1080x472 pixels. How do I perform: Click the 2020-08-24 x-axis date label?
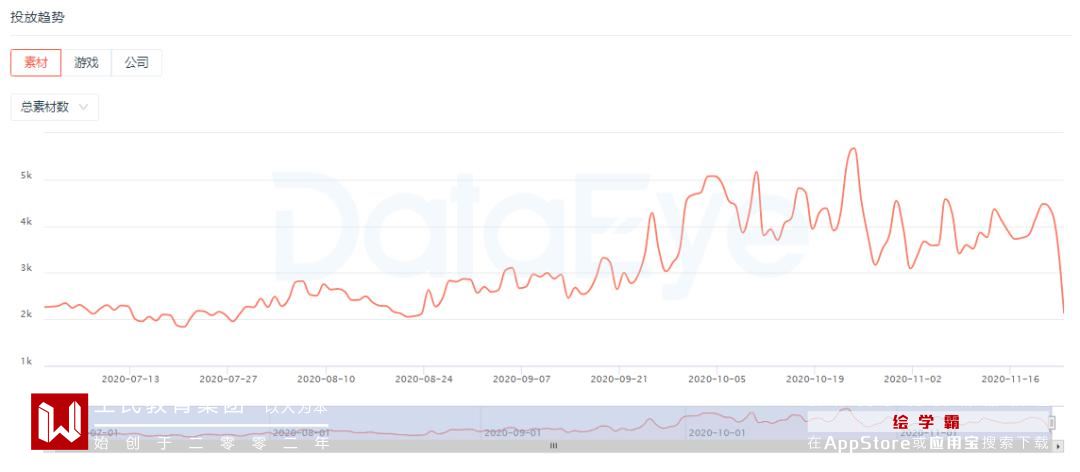click(424, 380)
